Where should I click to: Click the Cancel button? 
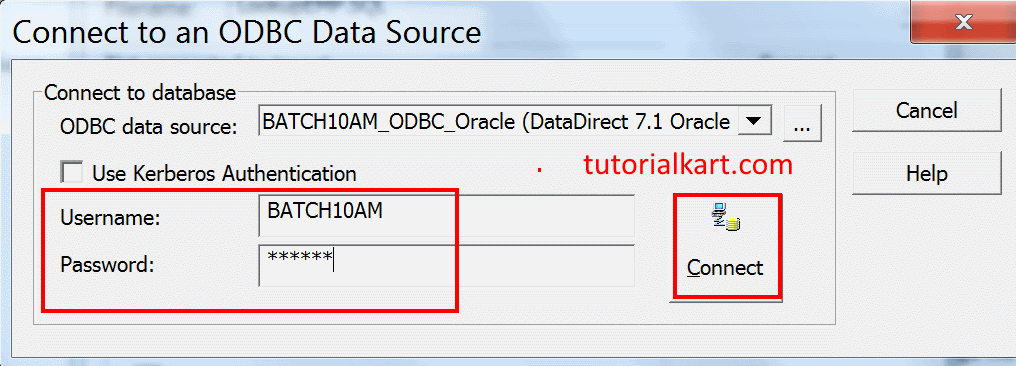927,110
